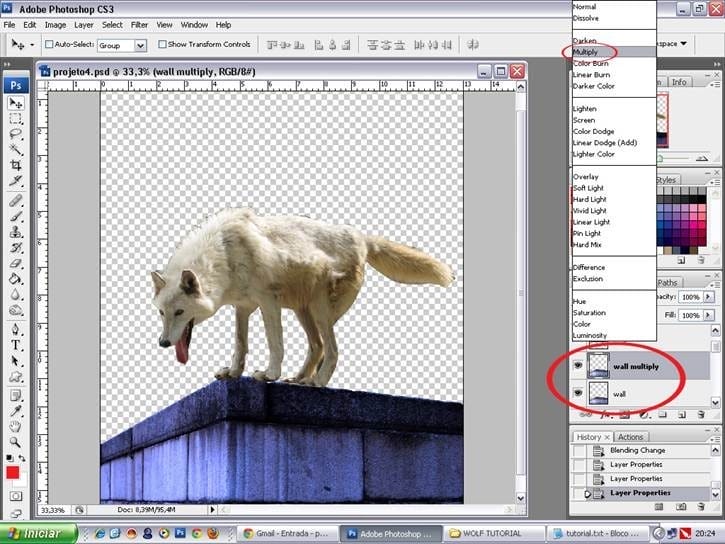Select the Eraser tool
The height and width of the screenshot is (544, 725).
pos(16,263)
